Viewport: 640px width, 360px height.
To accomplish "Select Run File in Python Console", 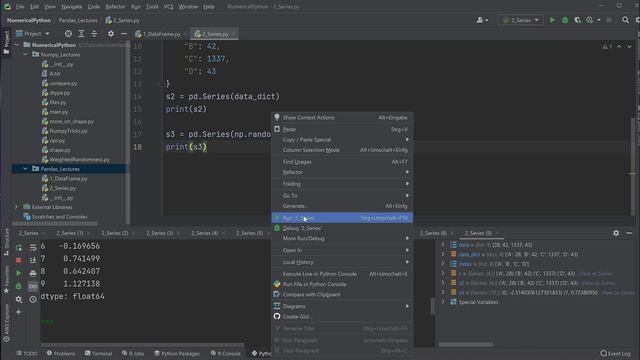I will (342, 284).
